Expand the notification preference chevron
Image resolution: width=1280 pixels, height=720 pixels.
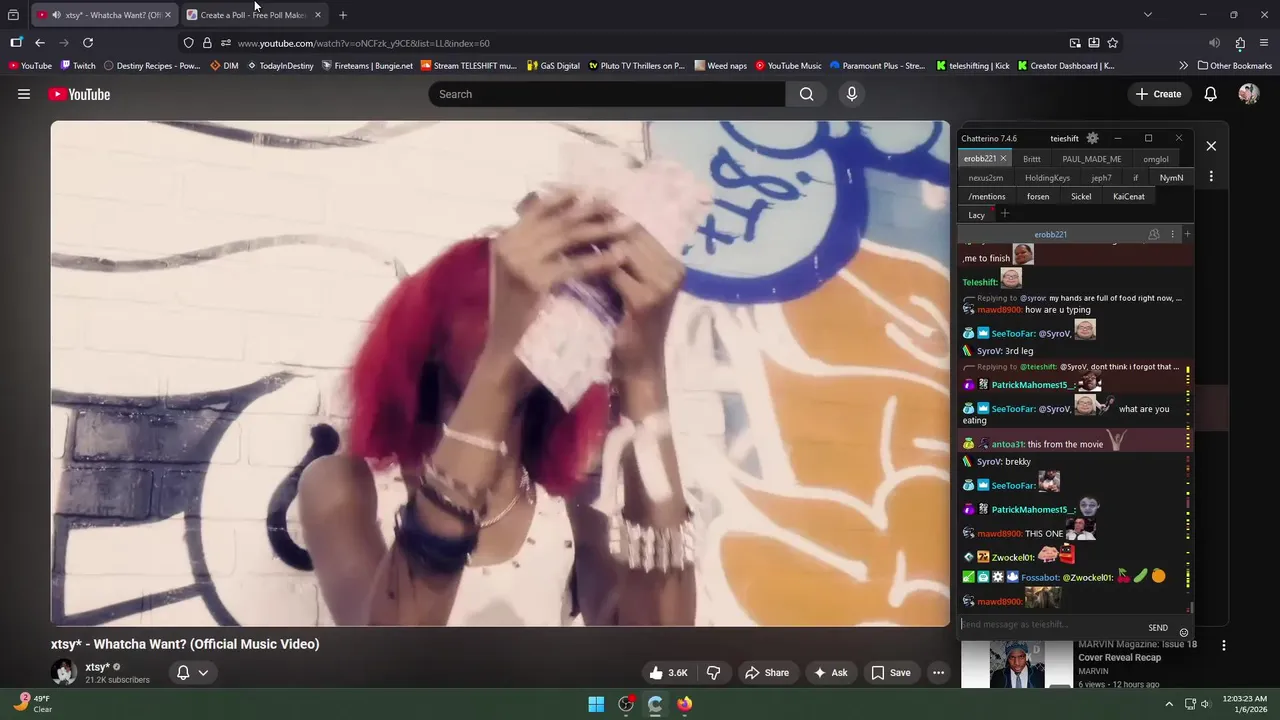(x=203, y=673)
